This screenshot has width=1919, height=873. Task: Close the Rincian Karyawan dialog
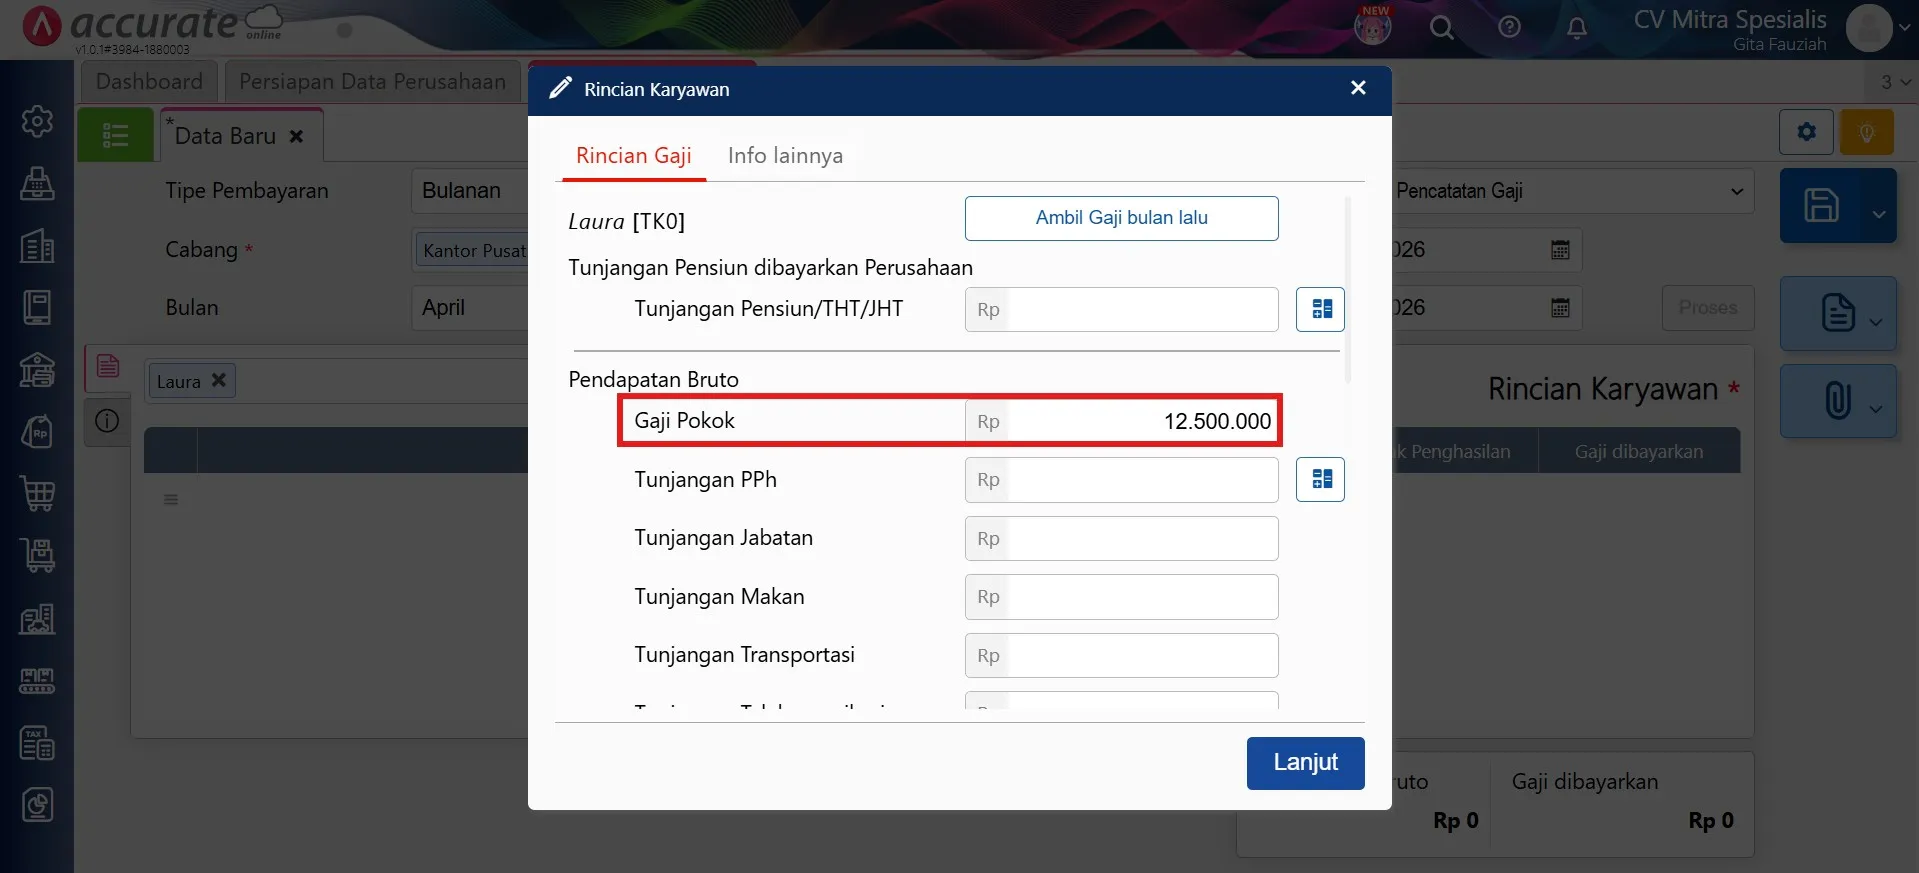pyautogui.click(x=1358, y=88)
